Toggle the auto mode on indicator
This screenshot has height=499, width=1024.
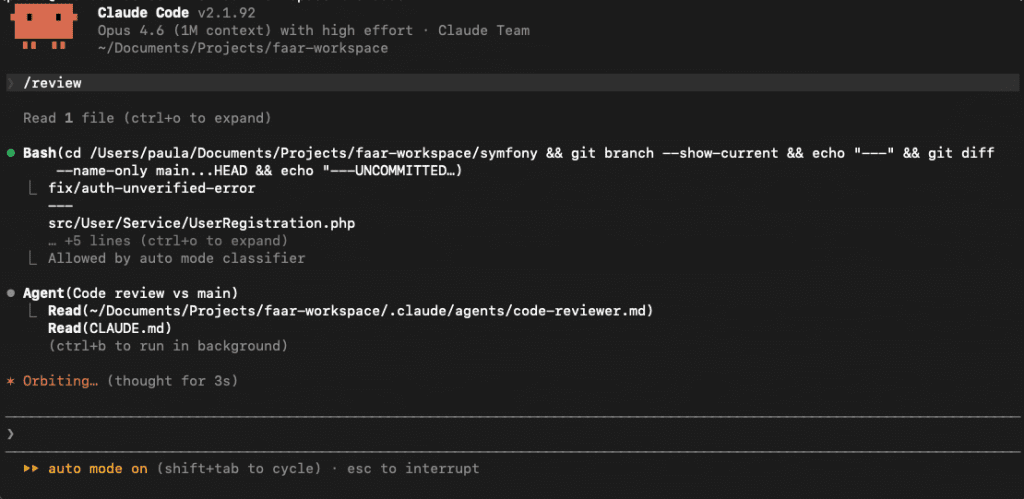(x=97, y=468)
